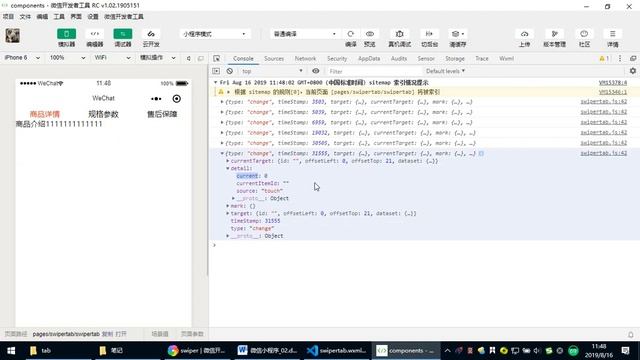The width and height of the screenshot is (640, 360).
Task: Switch to the Wxml tab
Action: (x=507, y=59)
